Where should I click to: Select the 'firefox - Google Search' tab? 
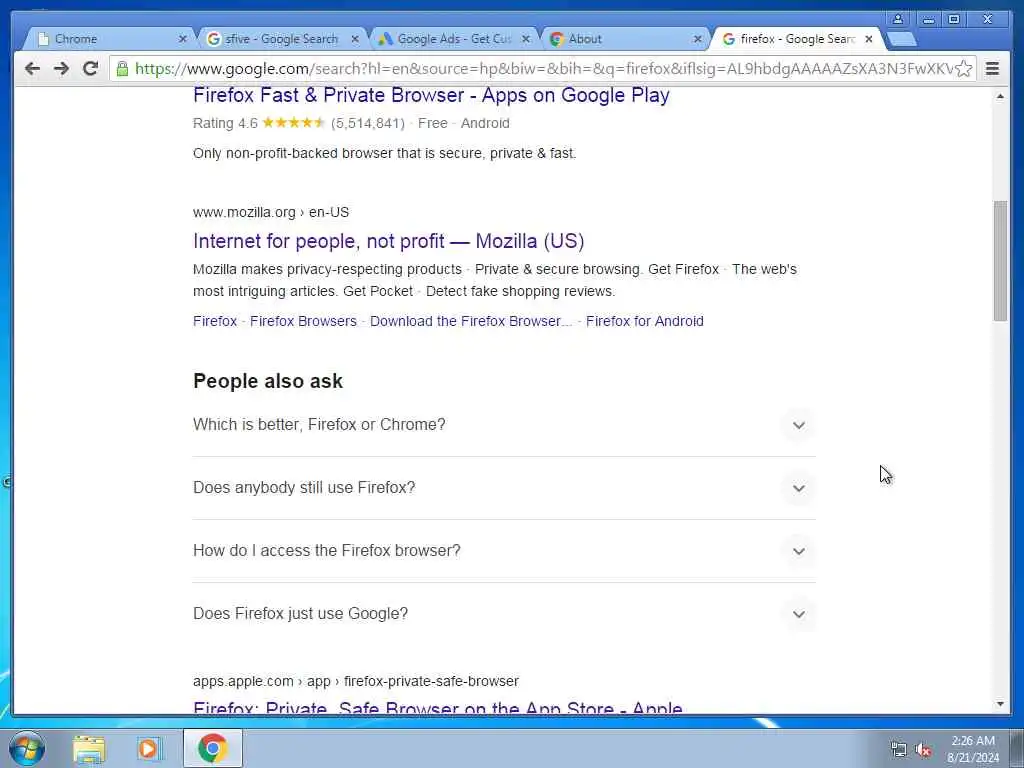(797, 39)
